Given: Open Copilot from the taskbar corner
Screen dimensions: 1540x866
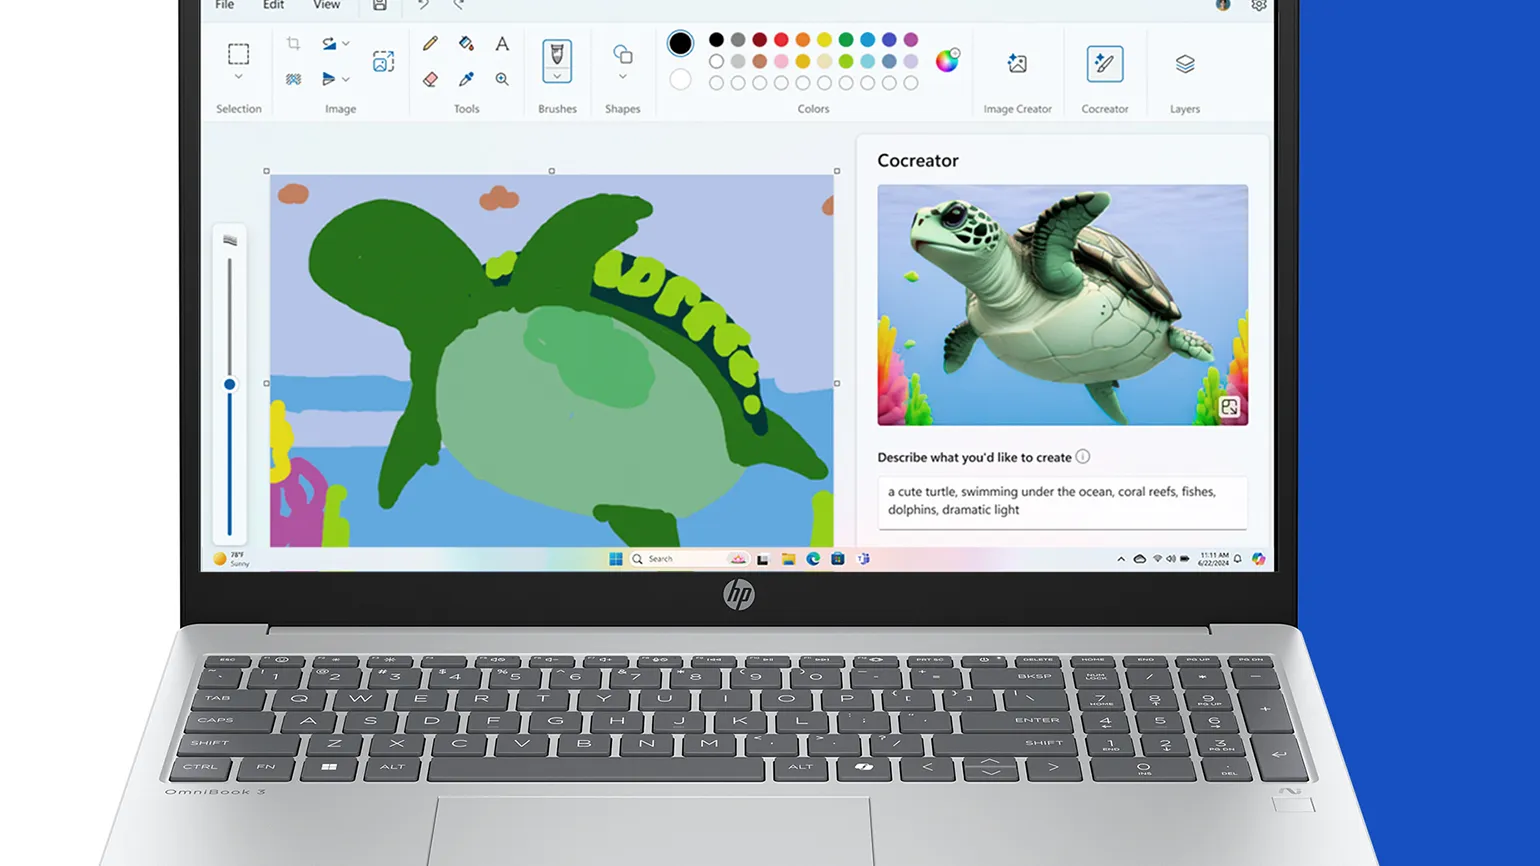Looking at the screenshot, I should coord(1258,559).
